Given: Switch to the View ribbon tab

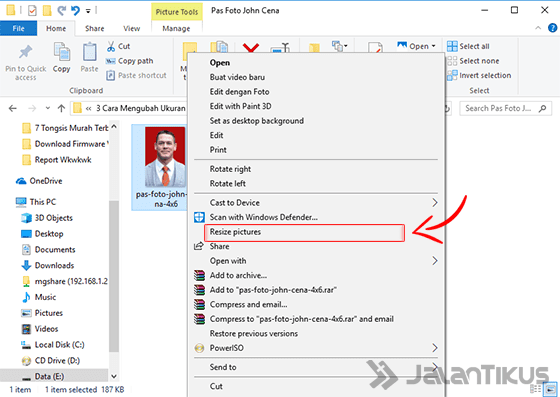Looking at the screenshot, I should point(131,28).
